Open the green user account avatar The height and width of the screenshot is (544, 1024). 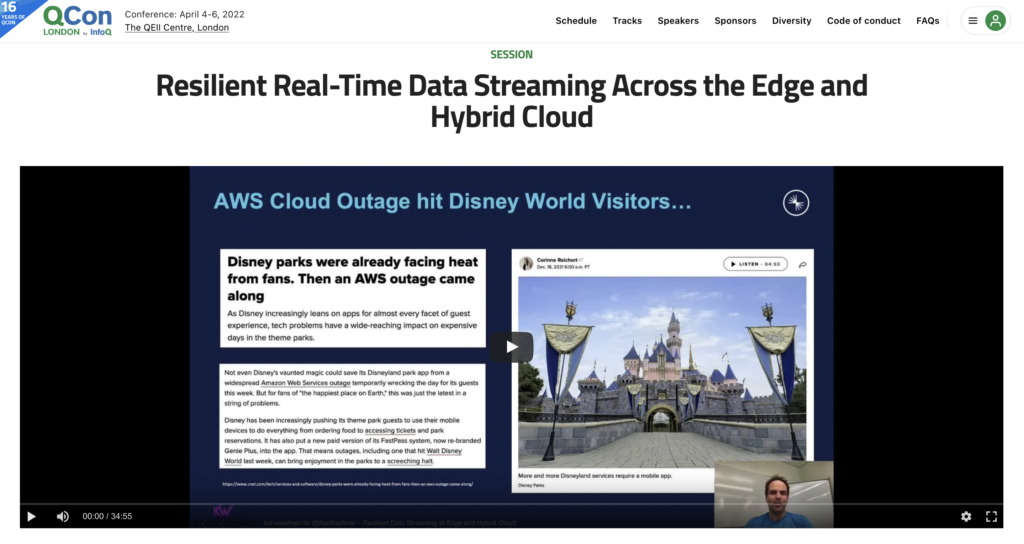[995, 21]
